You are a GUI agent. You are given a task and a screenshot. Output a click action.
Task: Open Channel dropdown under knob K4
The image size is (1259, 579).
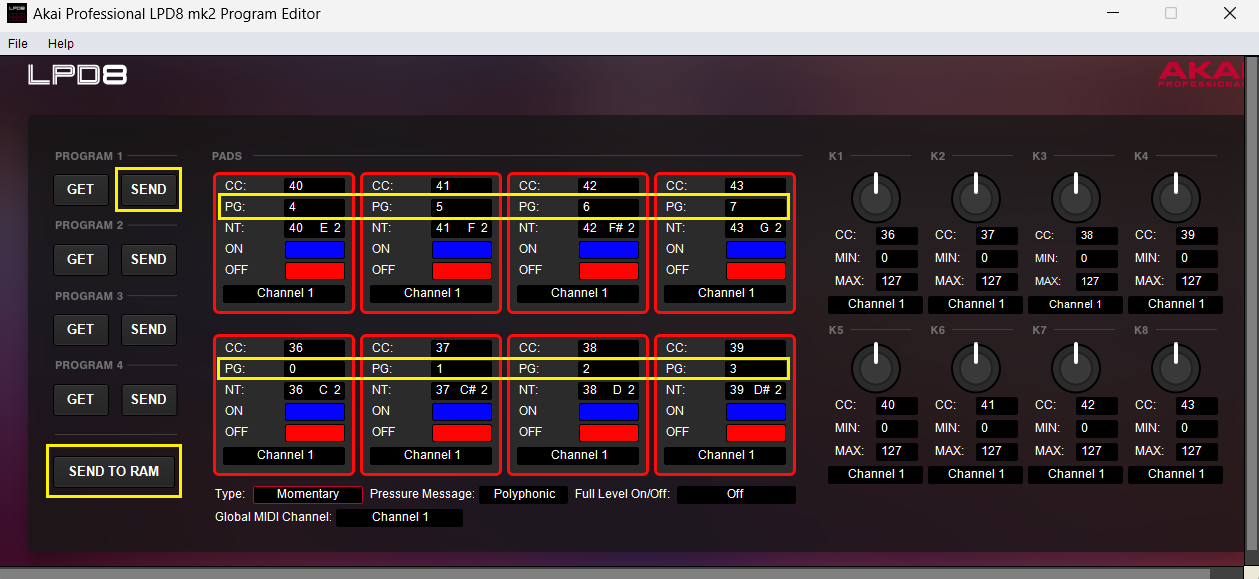click(x=1176, y=304)
